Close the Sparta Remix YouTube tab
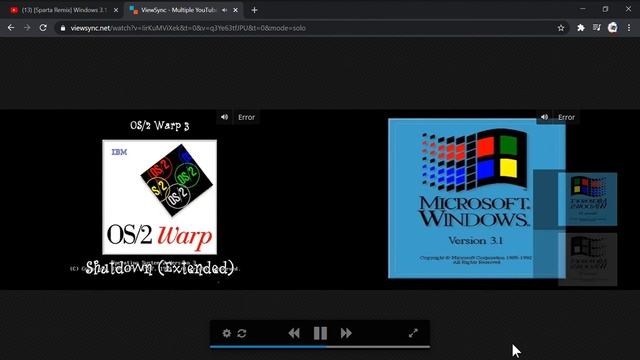This screenshot has height=360, width=640. (116, 10)
